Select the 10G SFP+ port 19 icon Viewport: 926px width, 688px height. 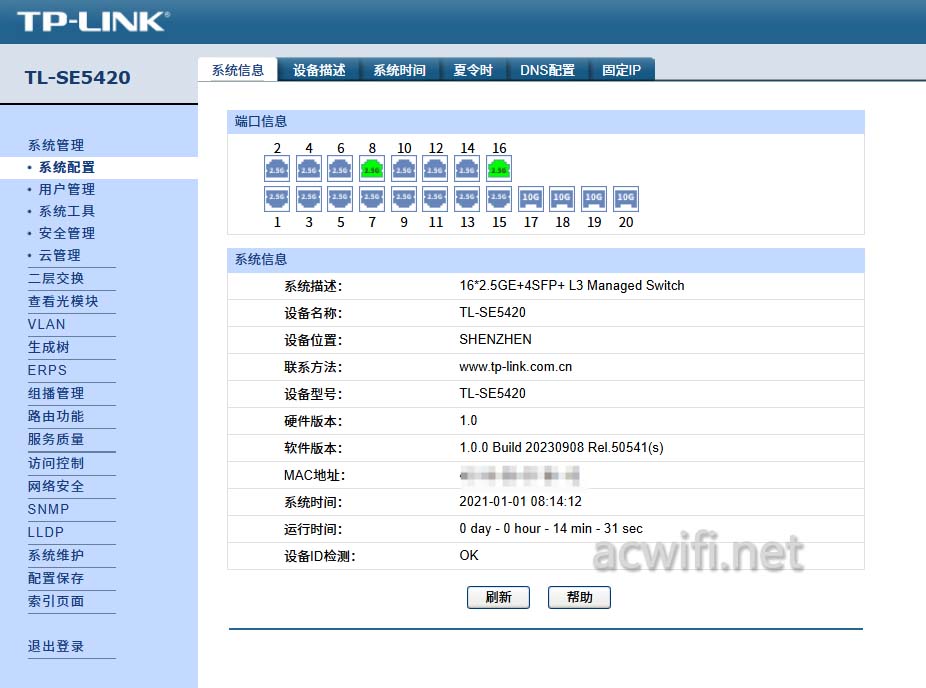click(x=594, y=198)
